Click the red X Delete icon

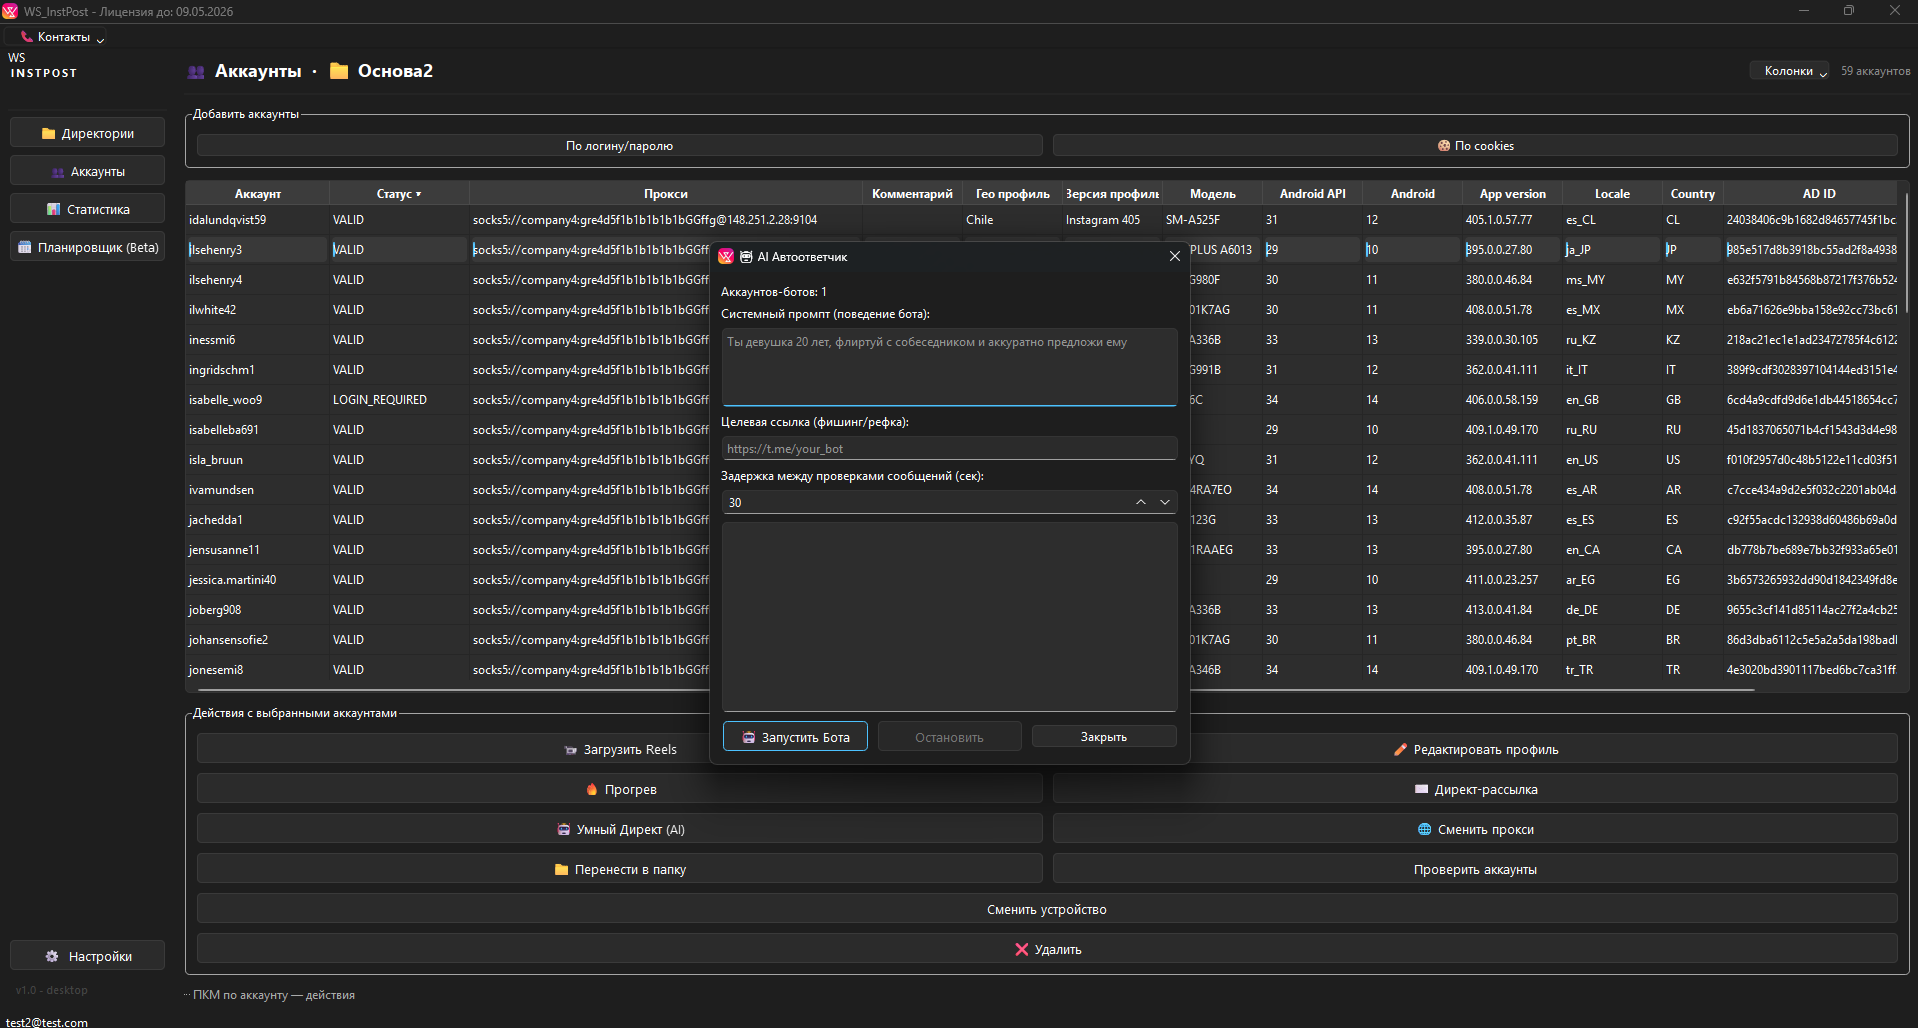pyautogui.click(x=1021, y=950)
